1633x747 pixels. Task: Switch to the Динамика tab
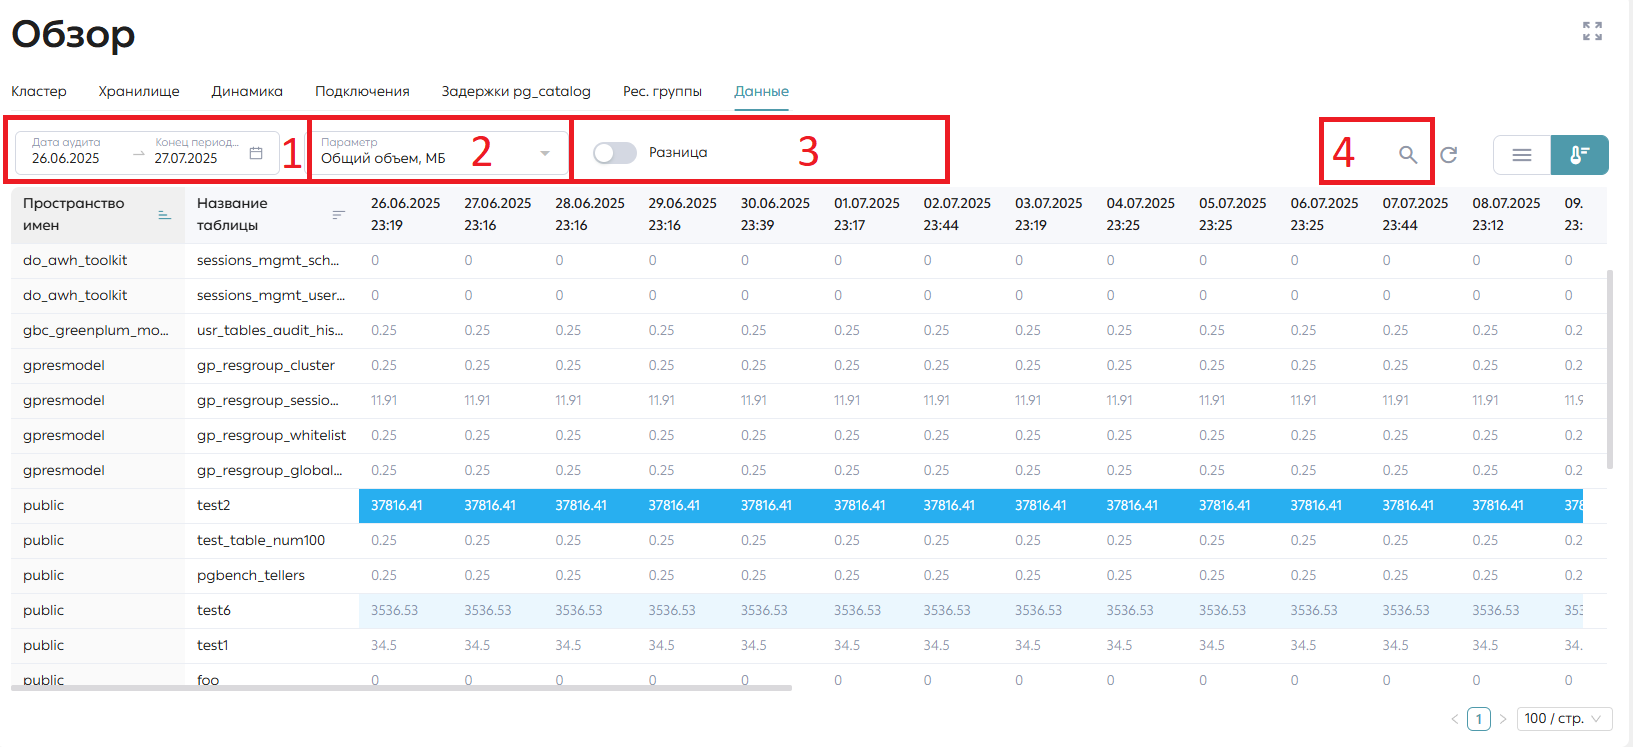(247, 91)
